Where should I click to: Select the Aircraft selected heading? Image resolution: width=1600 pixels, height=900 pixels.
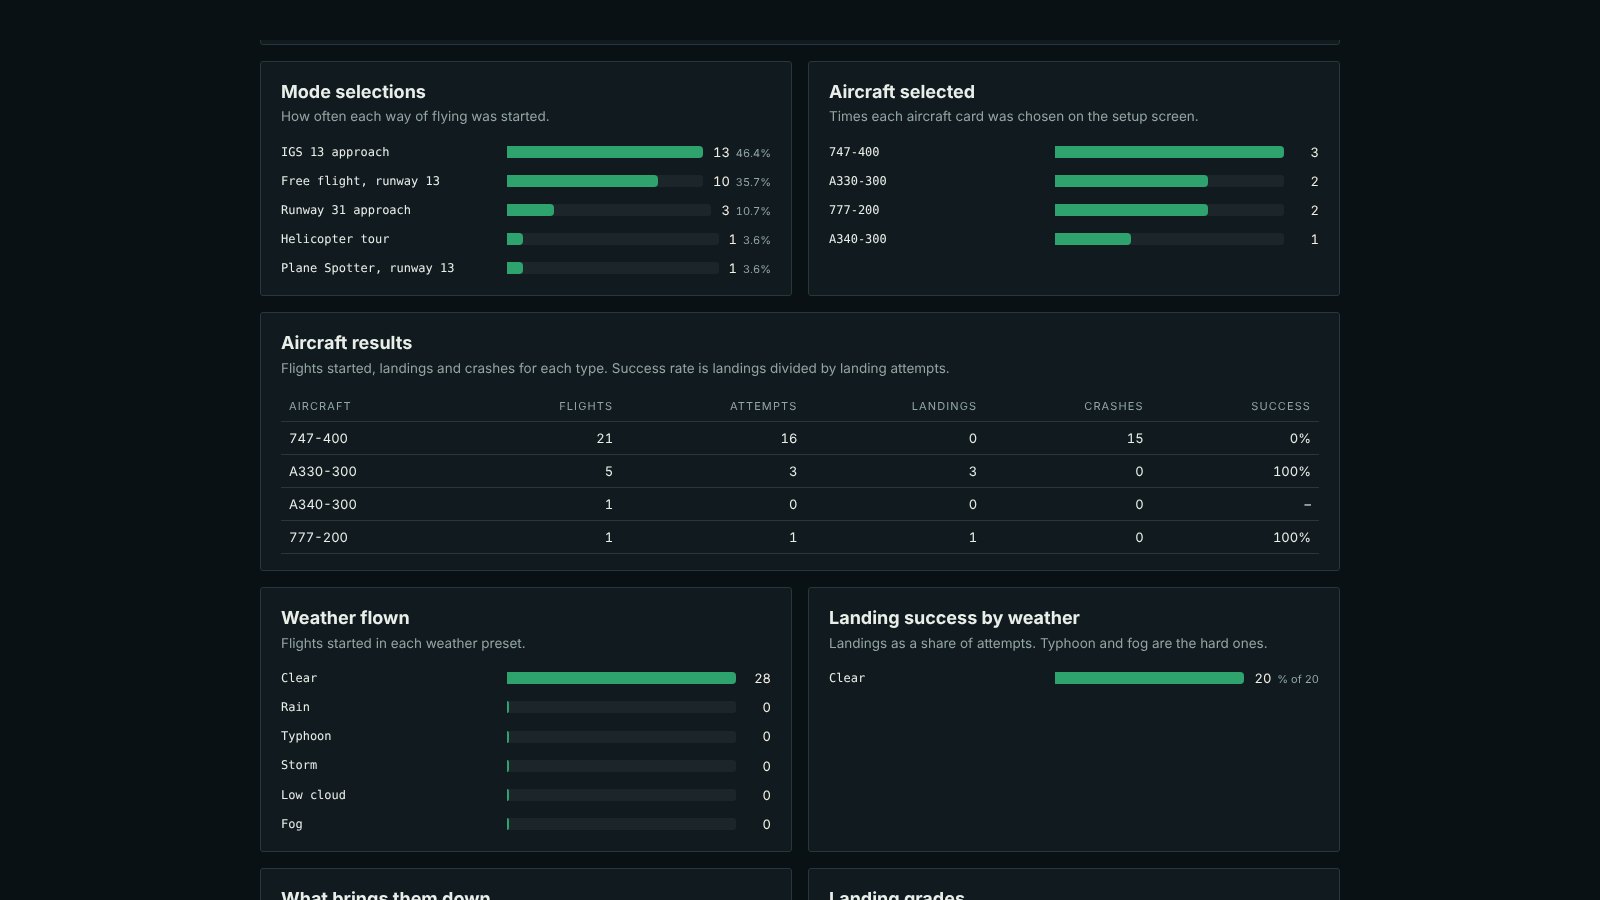click(x=902, y=92)
